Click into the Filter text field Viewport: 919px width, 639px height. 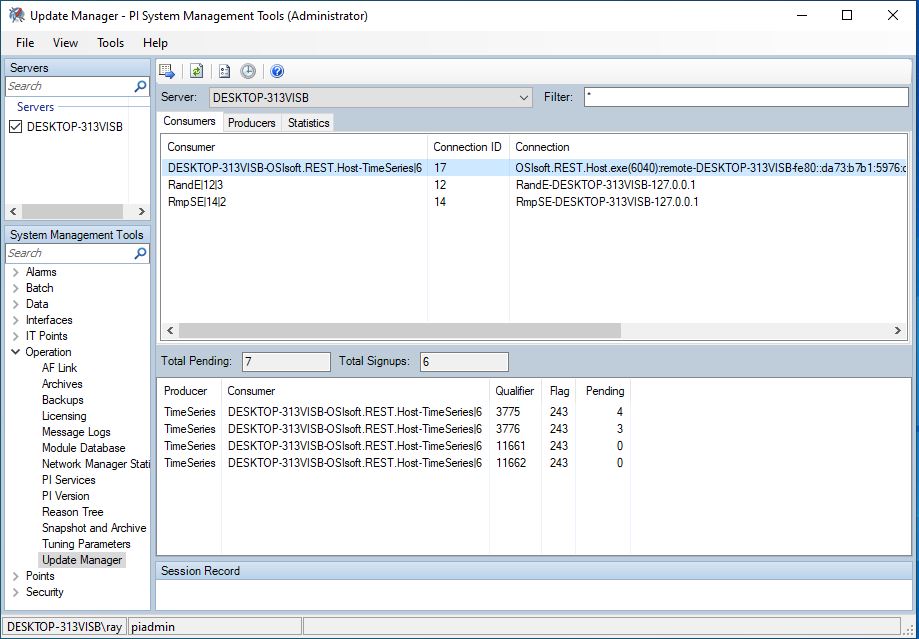pyautogui.click(x=744, y=98)
